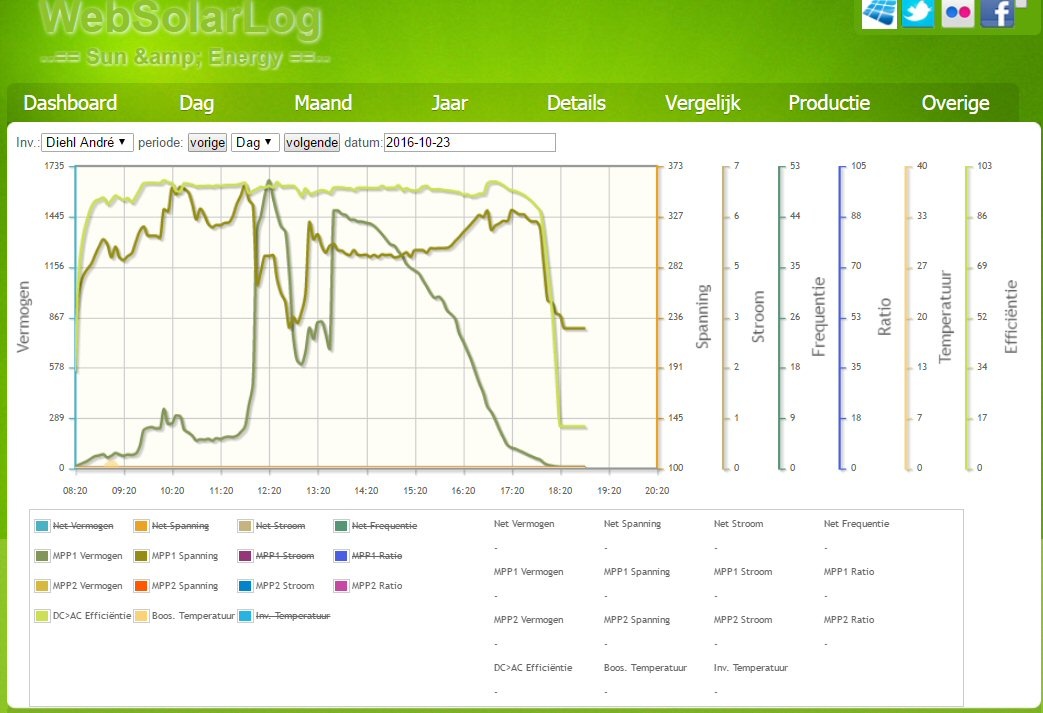Expand the Diehl André inverter dropdown
Screen dimensions: 1043x713
tap(87, 142)
